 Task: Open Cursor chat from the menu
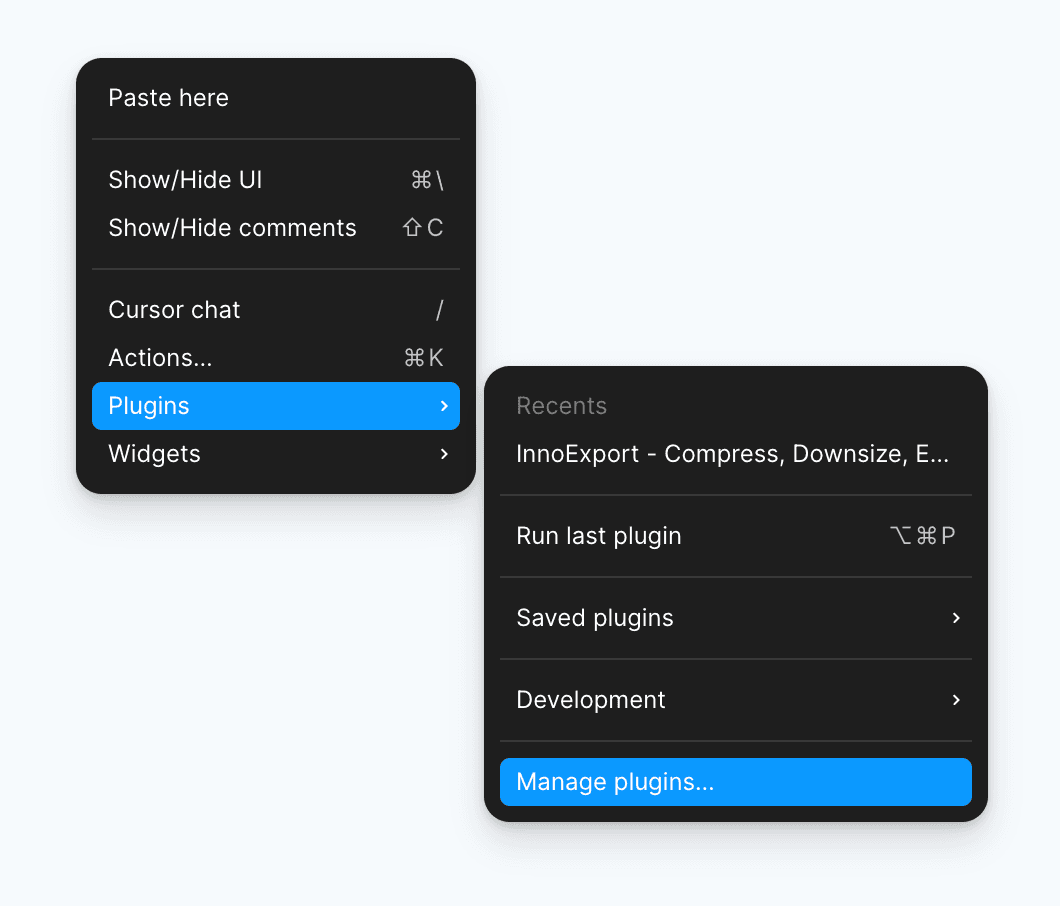[x=276, y=310]
